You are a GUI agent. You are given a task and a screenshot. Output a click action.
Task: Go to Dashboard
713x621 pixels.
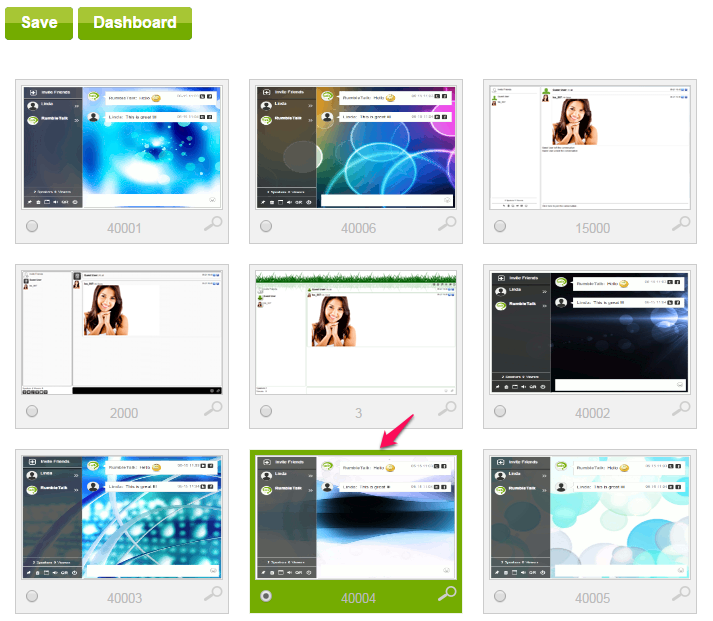[135, 22]
